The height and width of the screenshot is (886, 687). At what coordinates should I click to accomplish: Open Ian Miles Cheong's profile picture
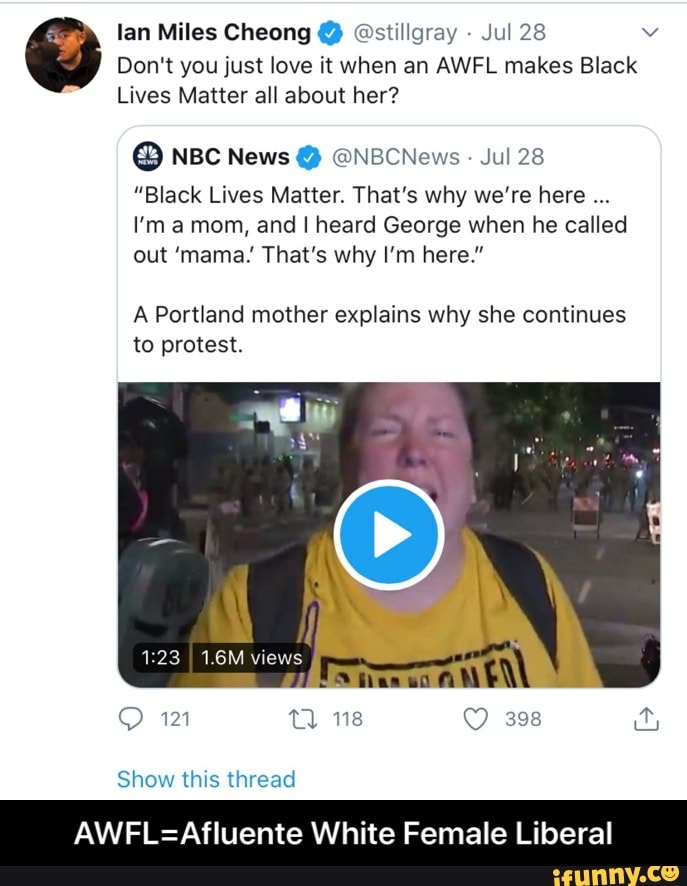point(63,55)
